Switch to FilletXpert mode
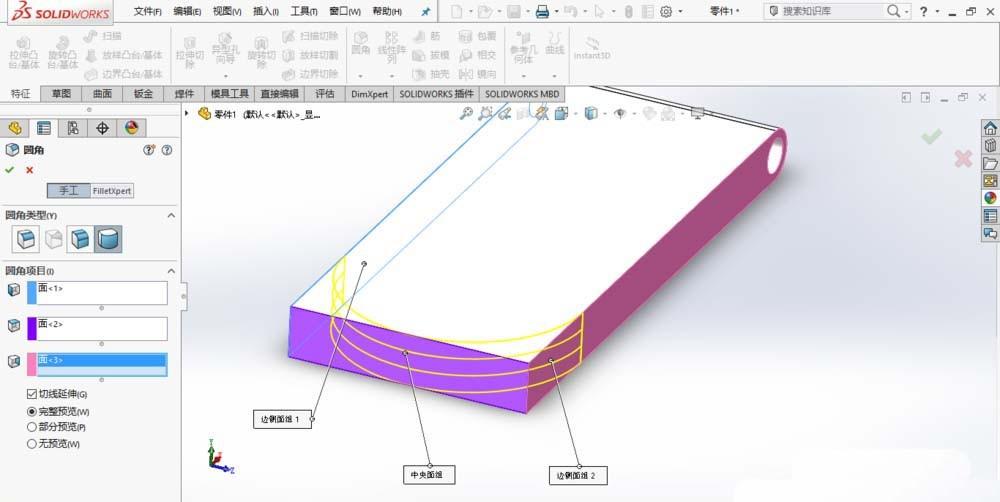 coord(112,191)
